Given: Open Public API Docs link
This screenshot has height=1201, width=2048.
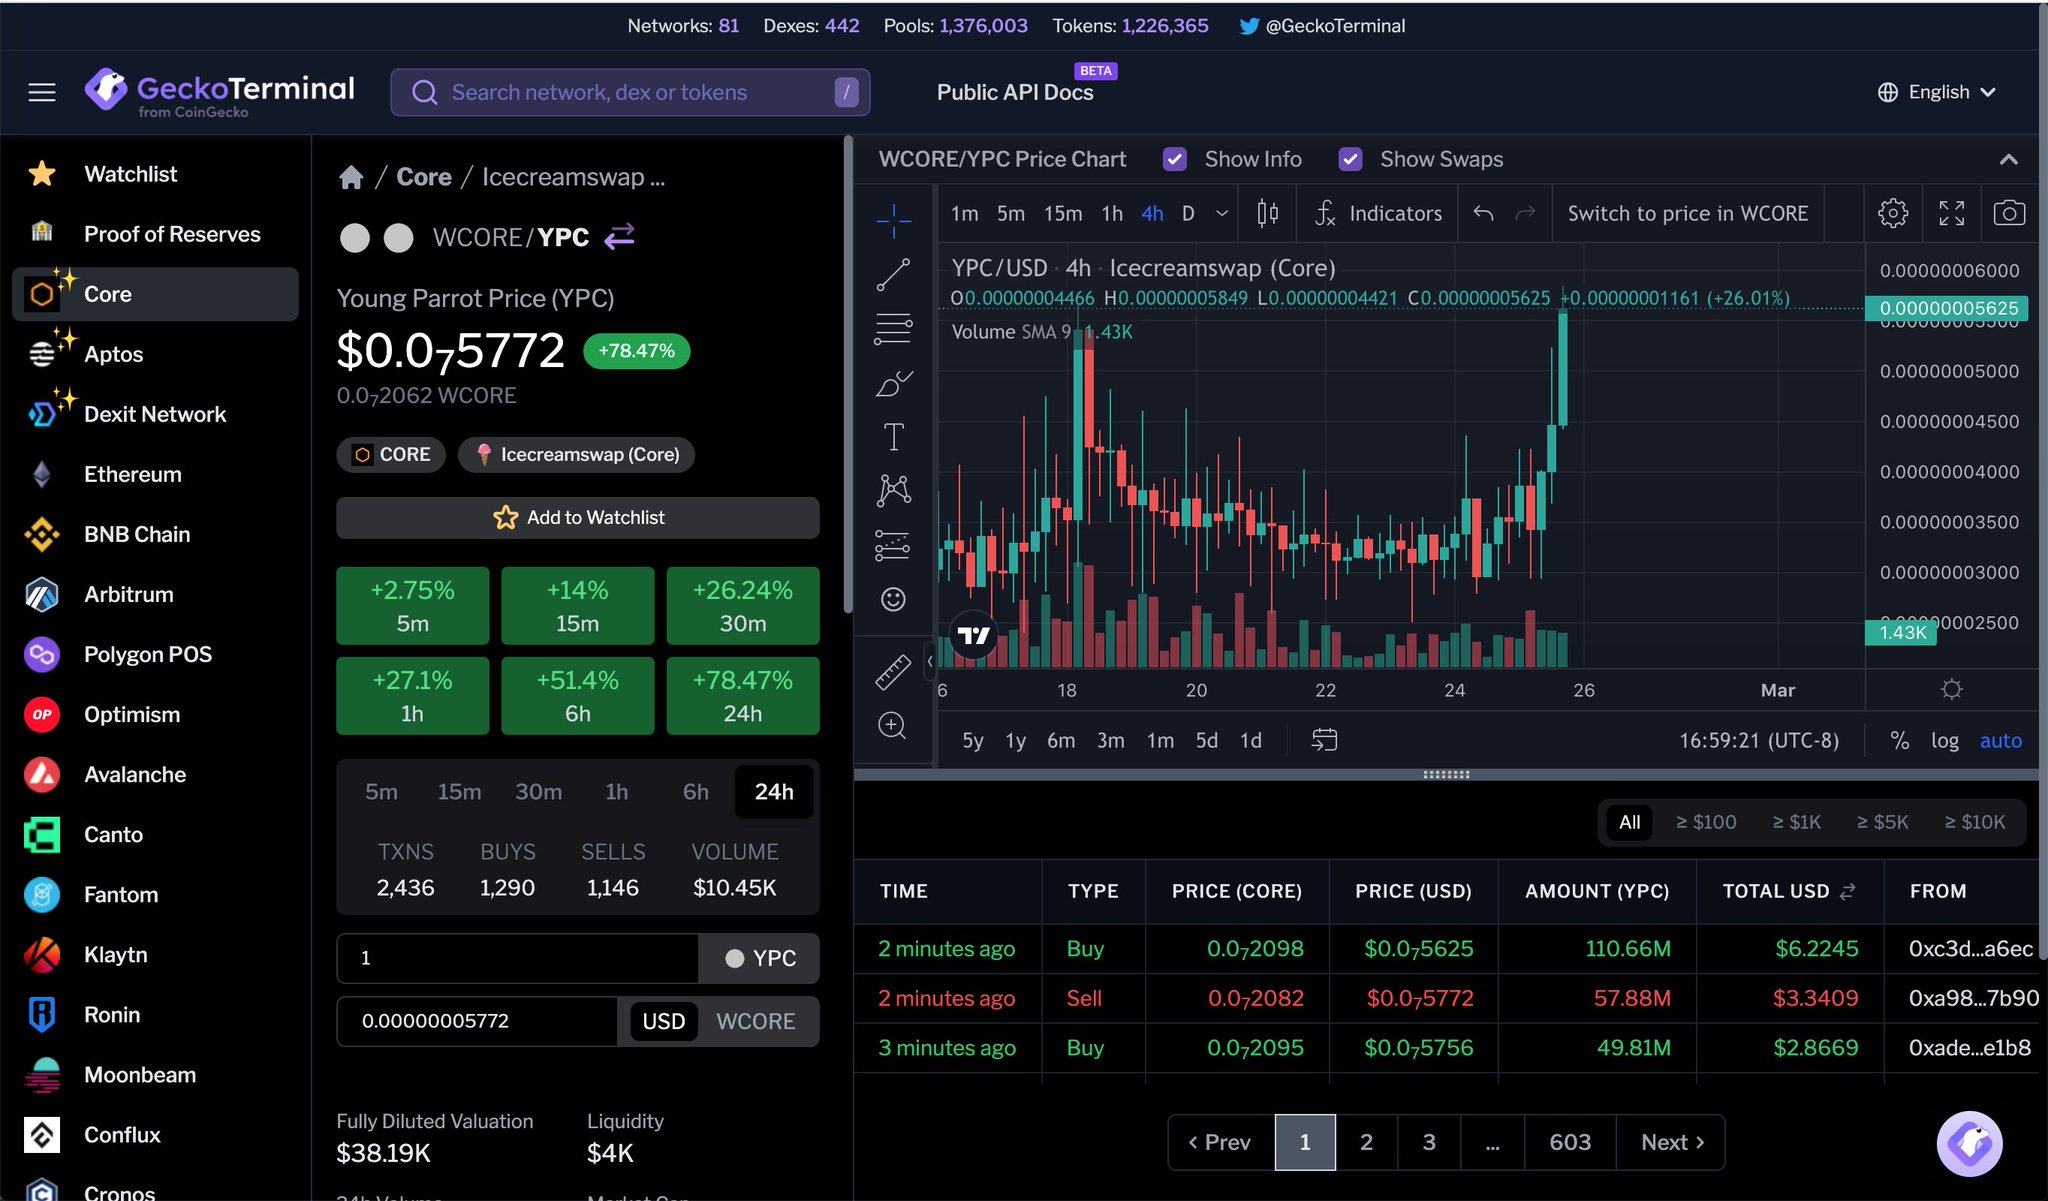Looking at the screenshot, I should pyautogui.click(x=1014, y=92).
